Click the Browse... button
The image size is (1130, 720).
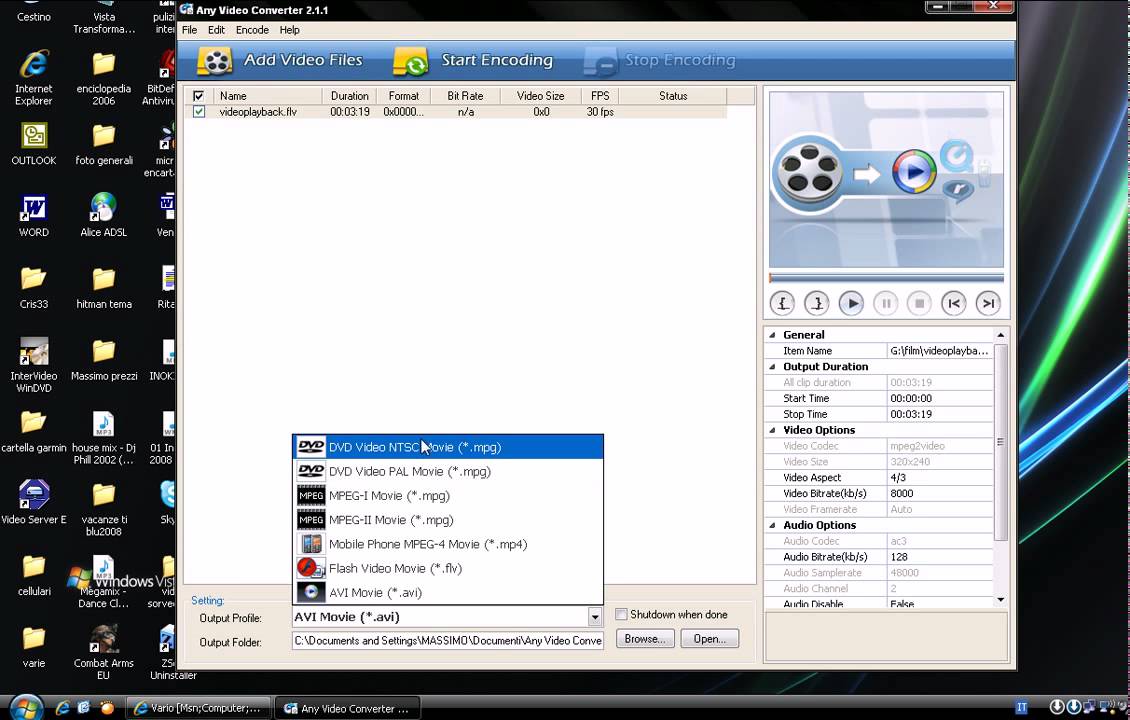click(x=645, y=639)
